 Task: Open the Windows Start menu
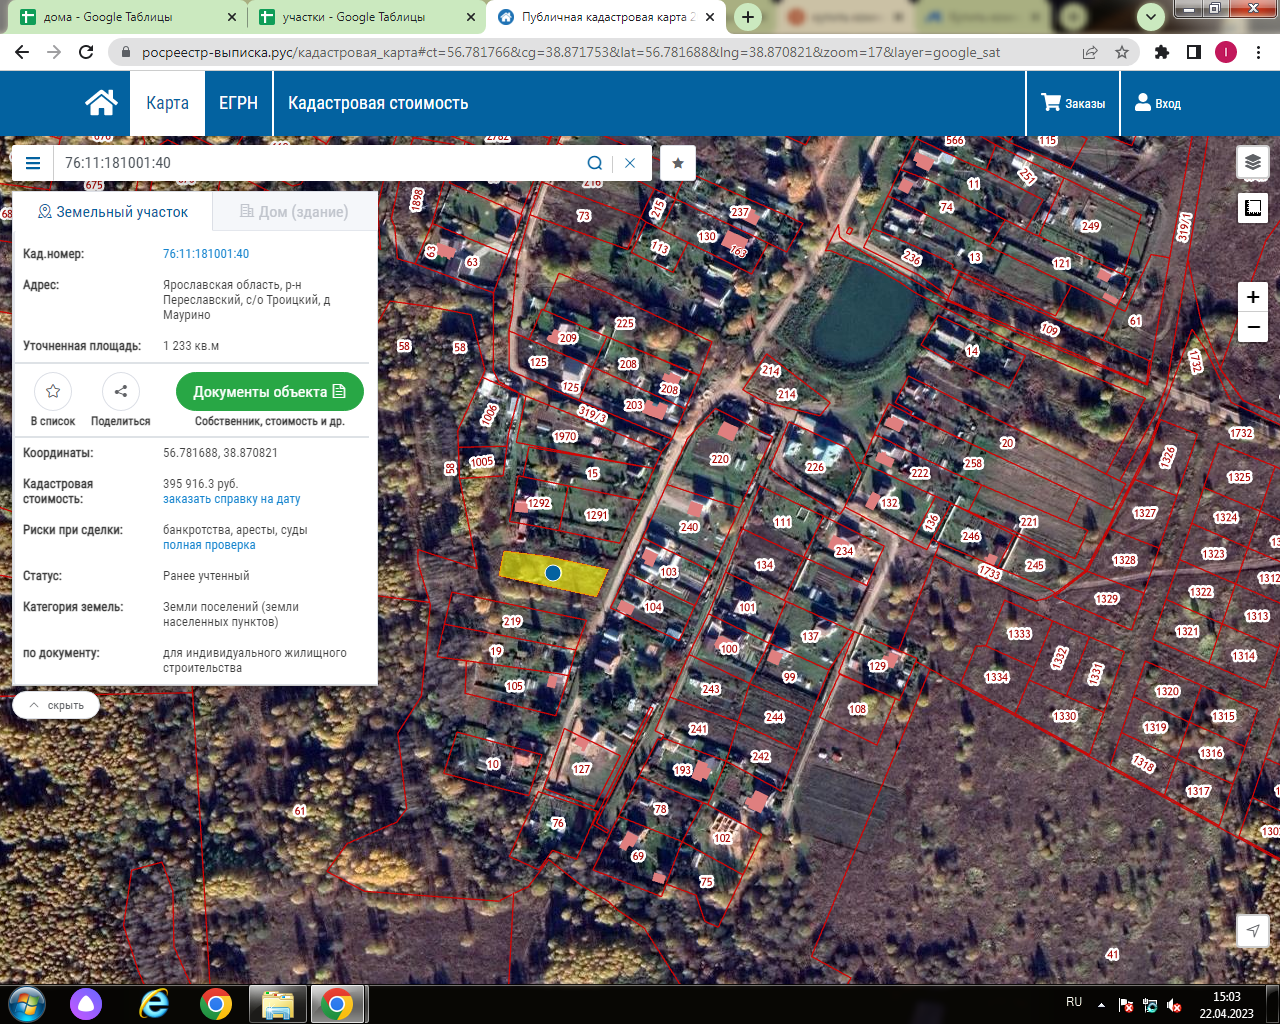26,1003
